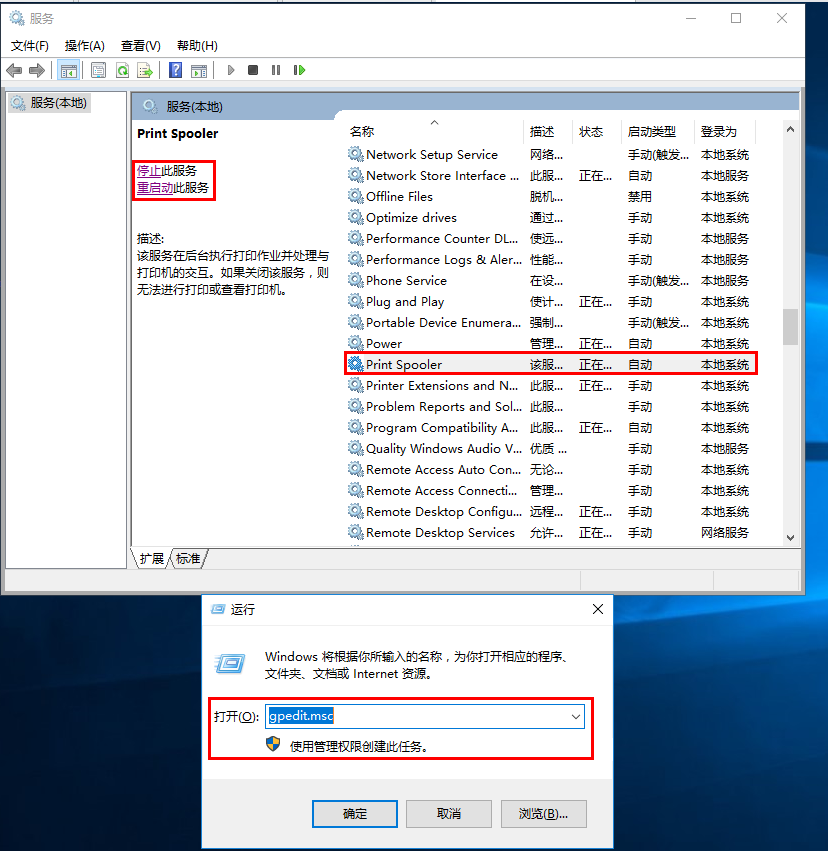
Task: Select the Optimize drives service
Action: point(411,218)
